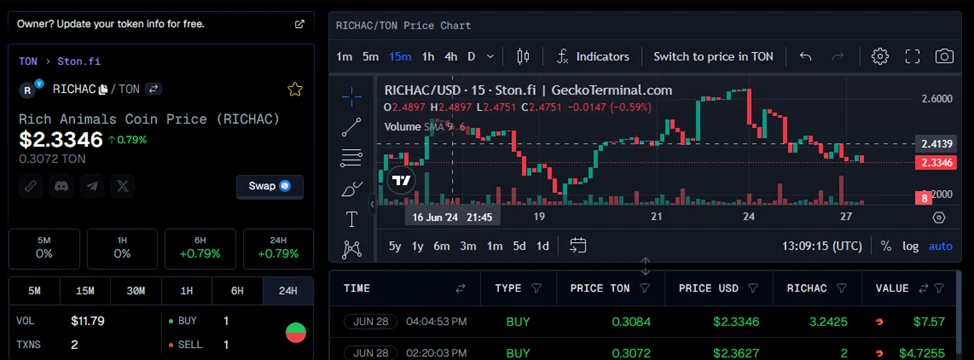
Task: Open the RICHAC column filter
Action: (842, 288)
